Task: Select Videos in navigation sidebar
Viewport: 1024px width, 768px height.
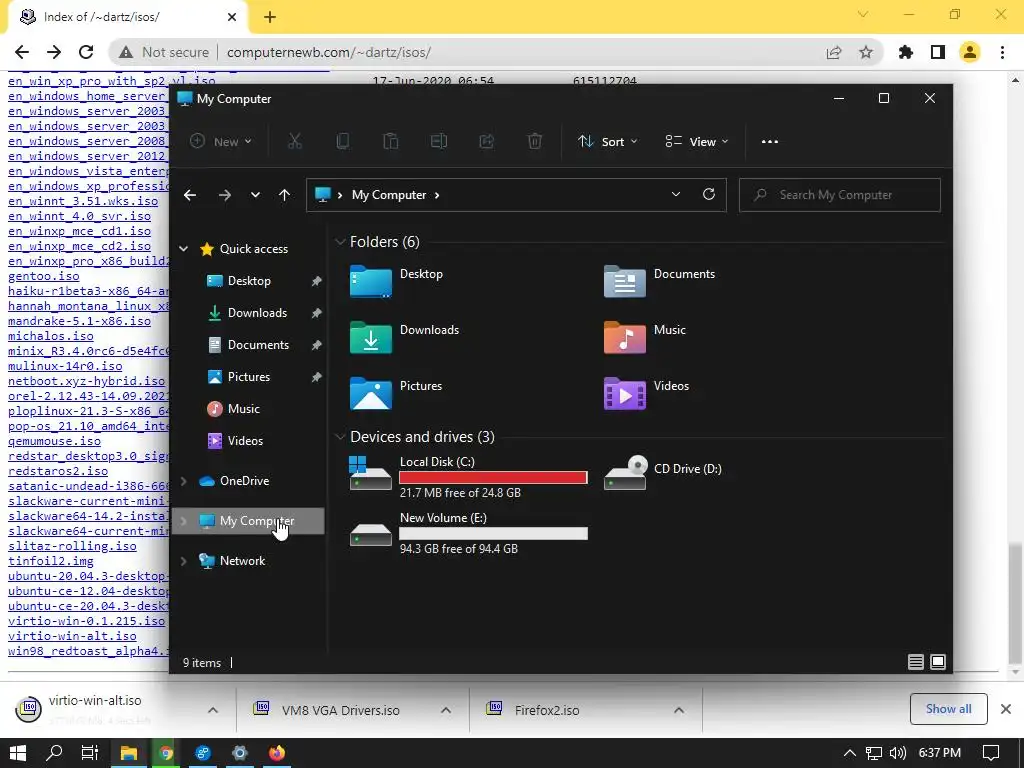Action: point(246,441)
